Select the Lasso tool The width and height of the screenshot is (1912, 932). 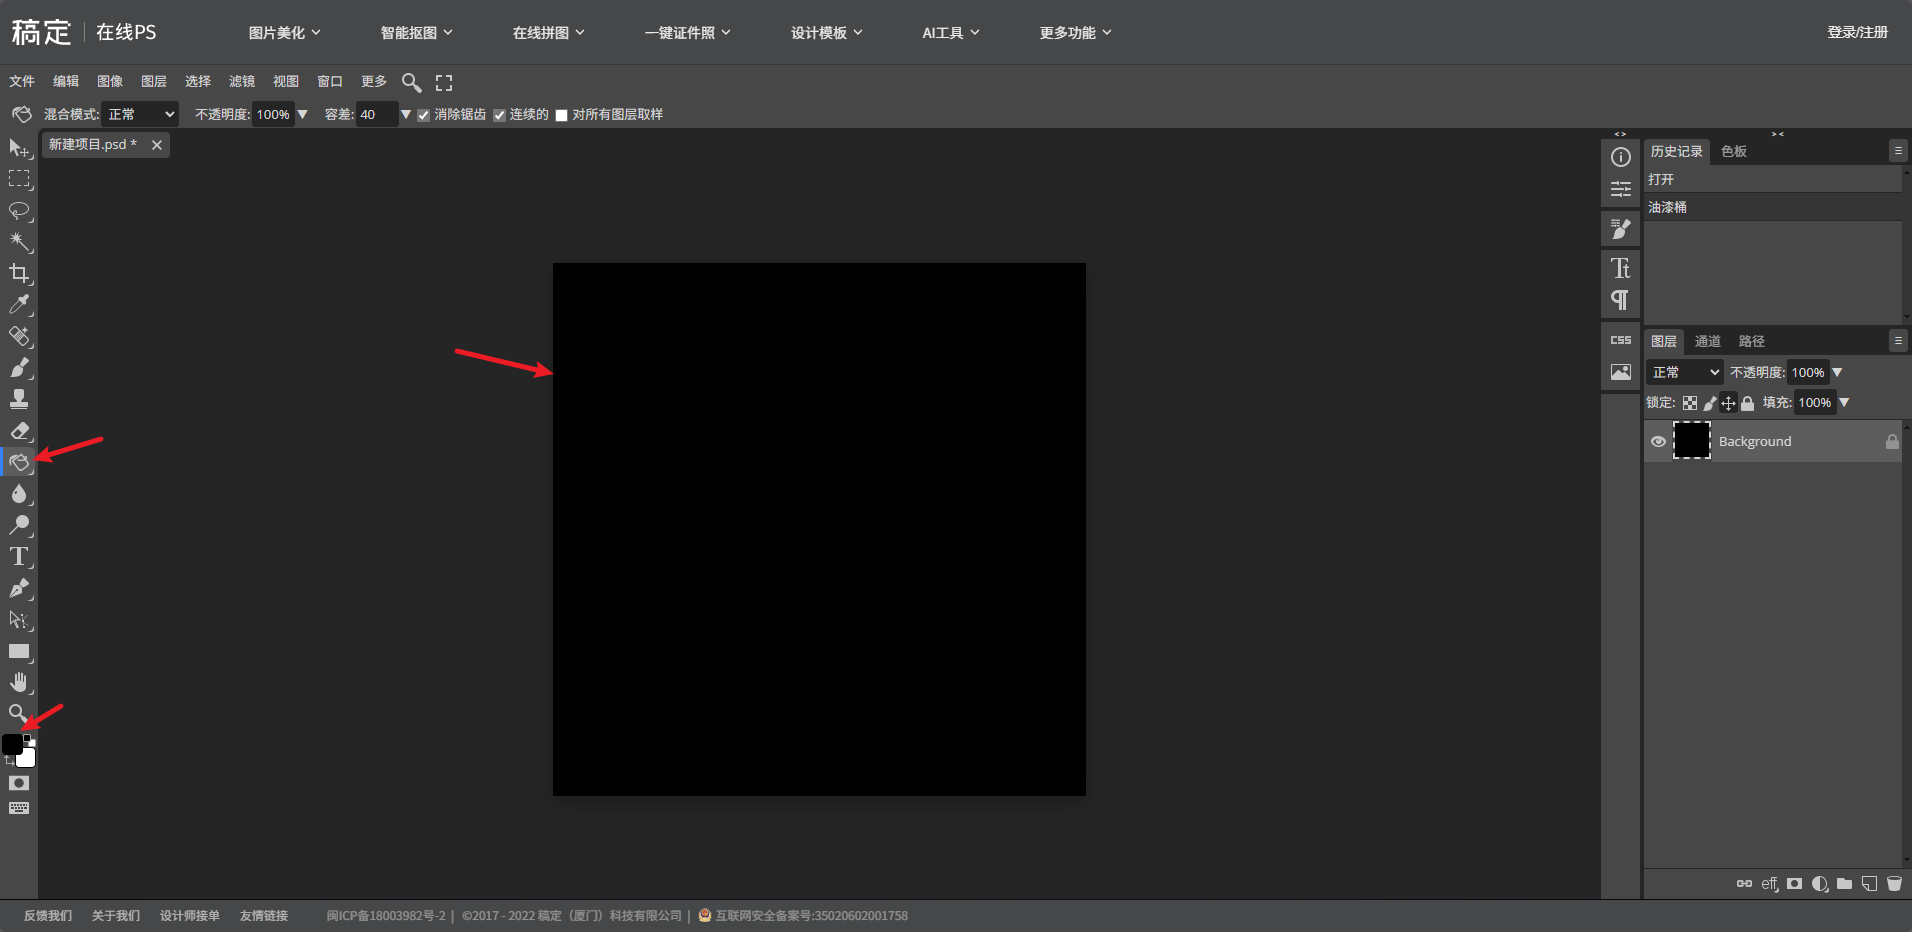19,211
